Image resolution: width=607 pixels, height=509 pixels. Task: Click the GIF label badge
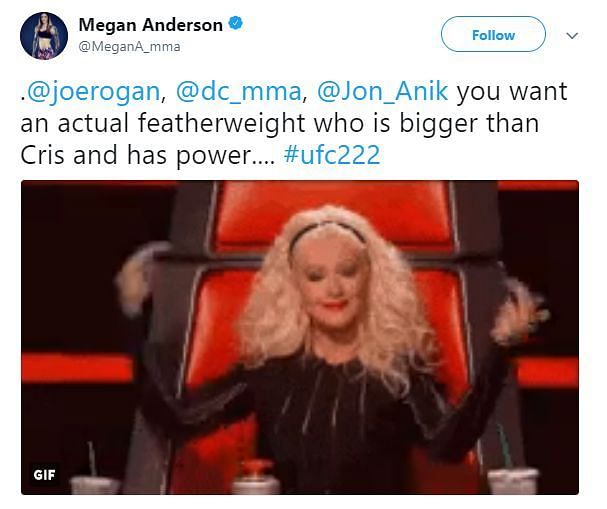coord(44,475)
